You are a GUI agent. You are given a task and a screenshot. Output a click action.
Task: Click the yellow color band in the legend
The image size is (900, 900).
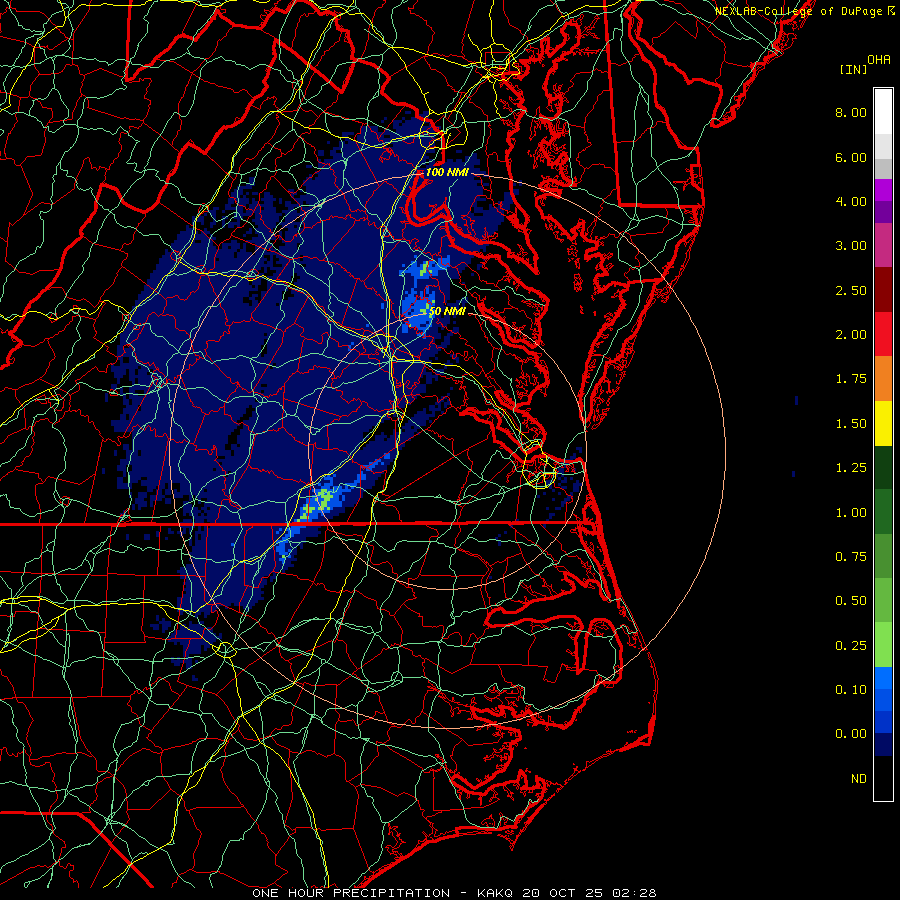883,423
